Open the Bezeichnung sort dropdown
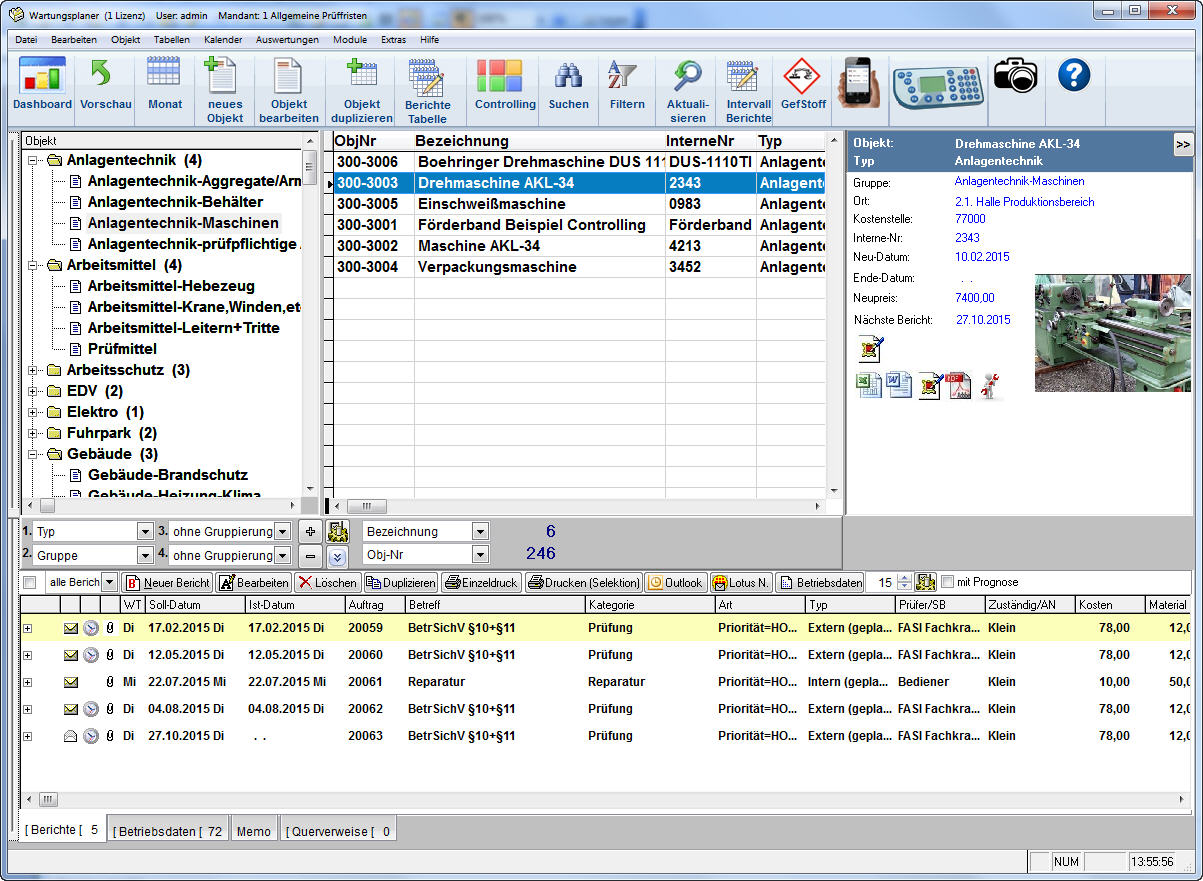 (x=480, y=532)
